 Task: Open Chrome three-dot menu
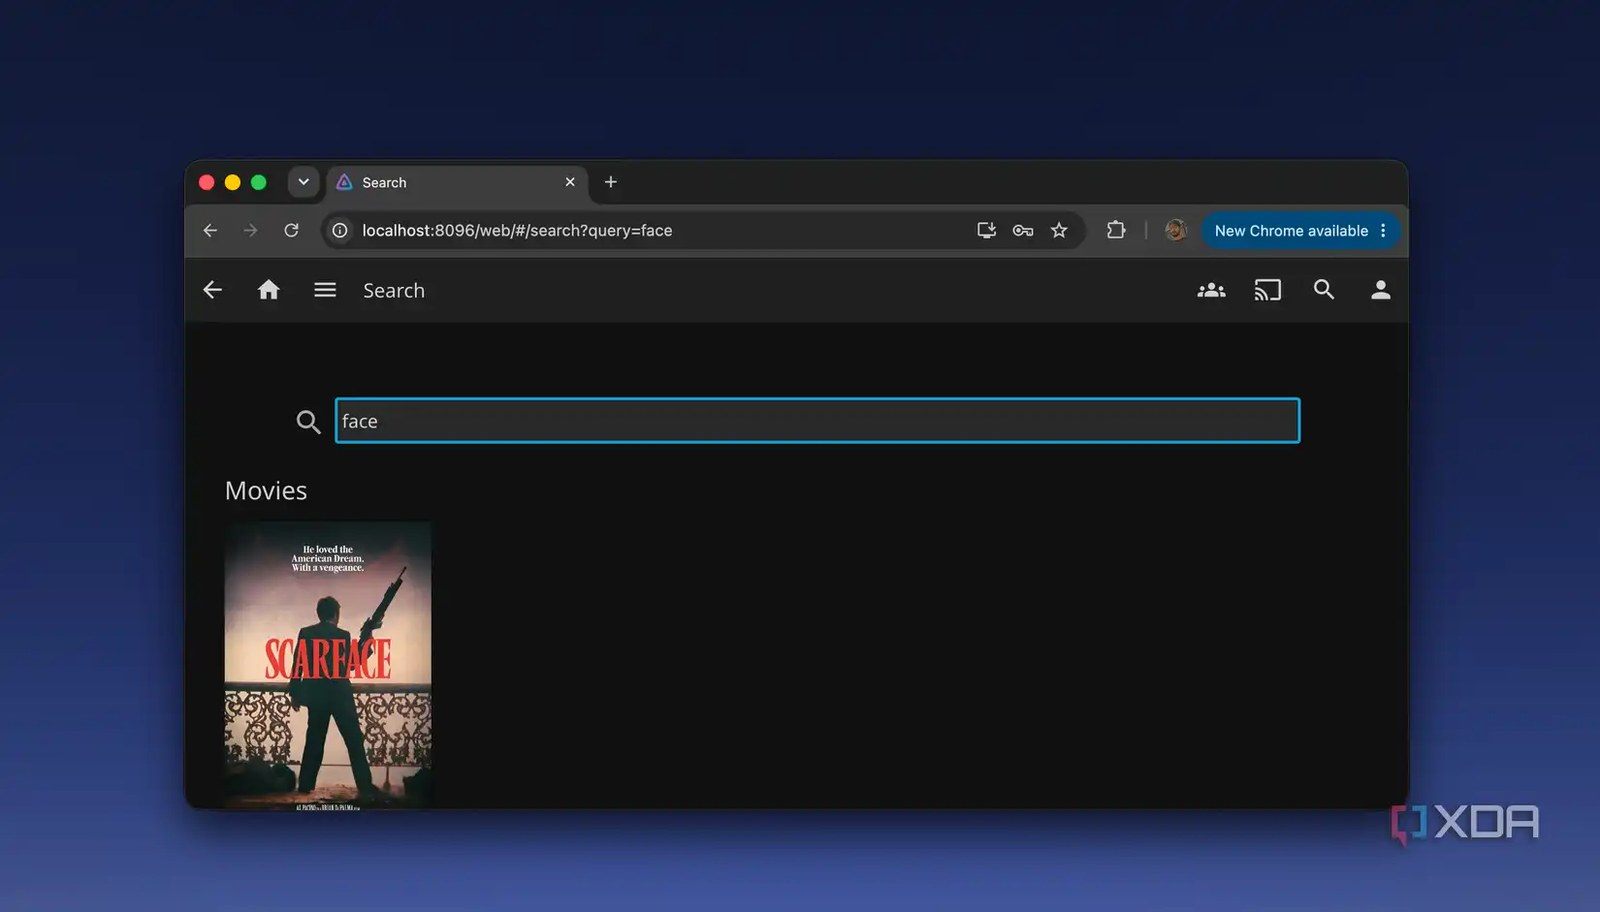(1383, 230)
